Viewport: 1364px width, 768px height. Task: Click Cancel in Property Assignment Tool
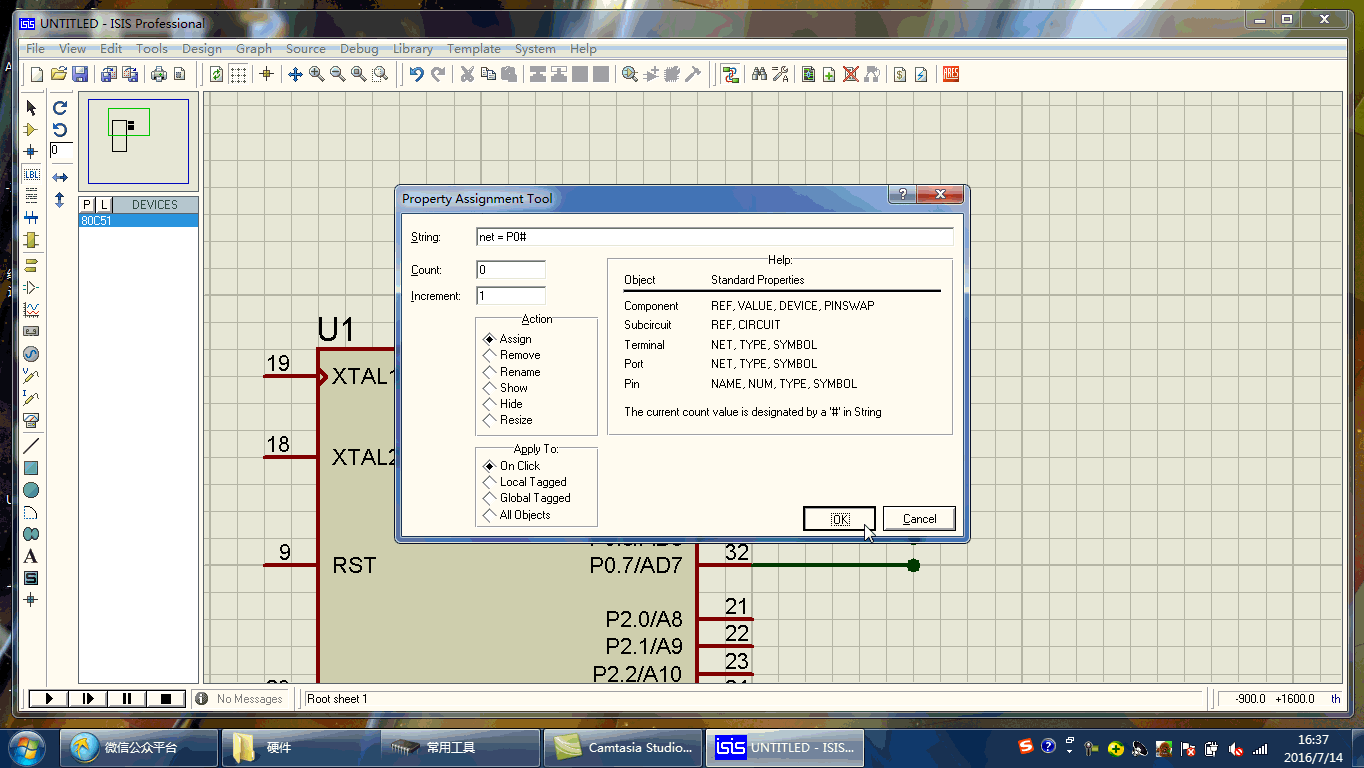[x=919, y=519]
